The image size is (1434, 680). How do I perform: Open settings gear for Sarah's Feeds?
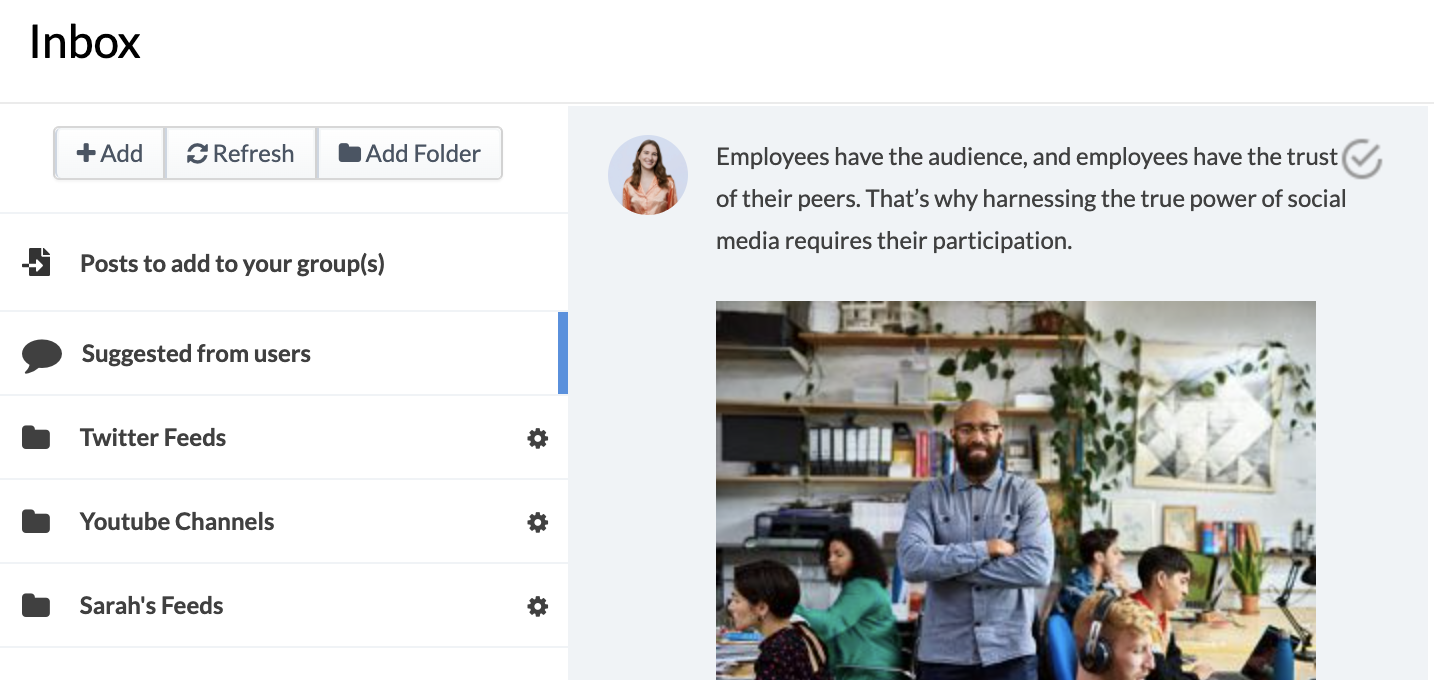click(538, 606)
